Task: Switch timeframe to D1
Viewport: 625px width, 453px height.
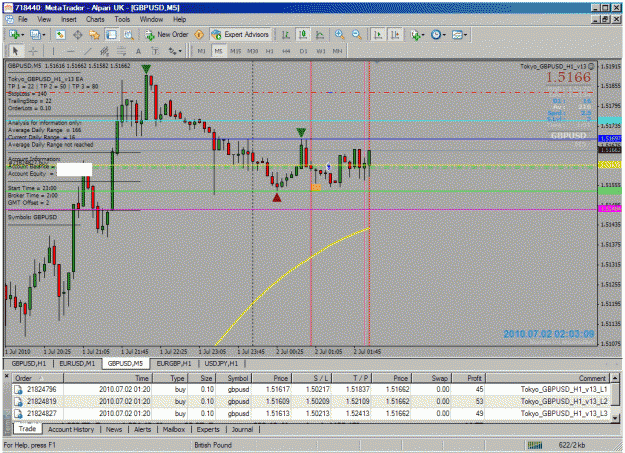Action: point(303,51)
